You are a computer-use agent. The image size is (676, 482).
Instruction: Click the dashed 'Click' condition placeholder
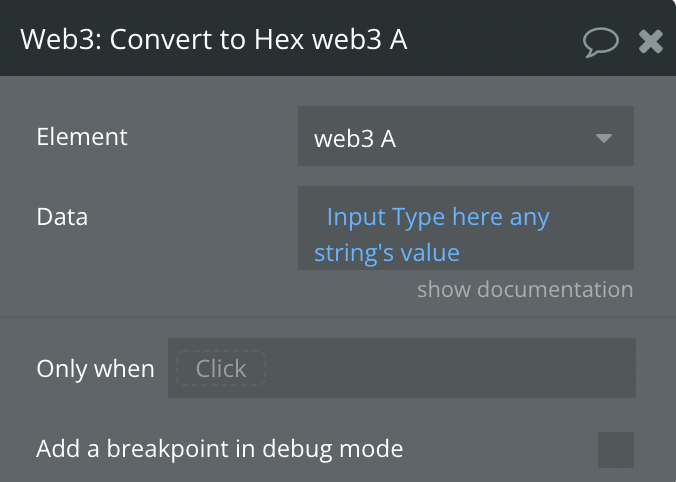[221, 368]
